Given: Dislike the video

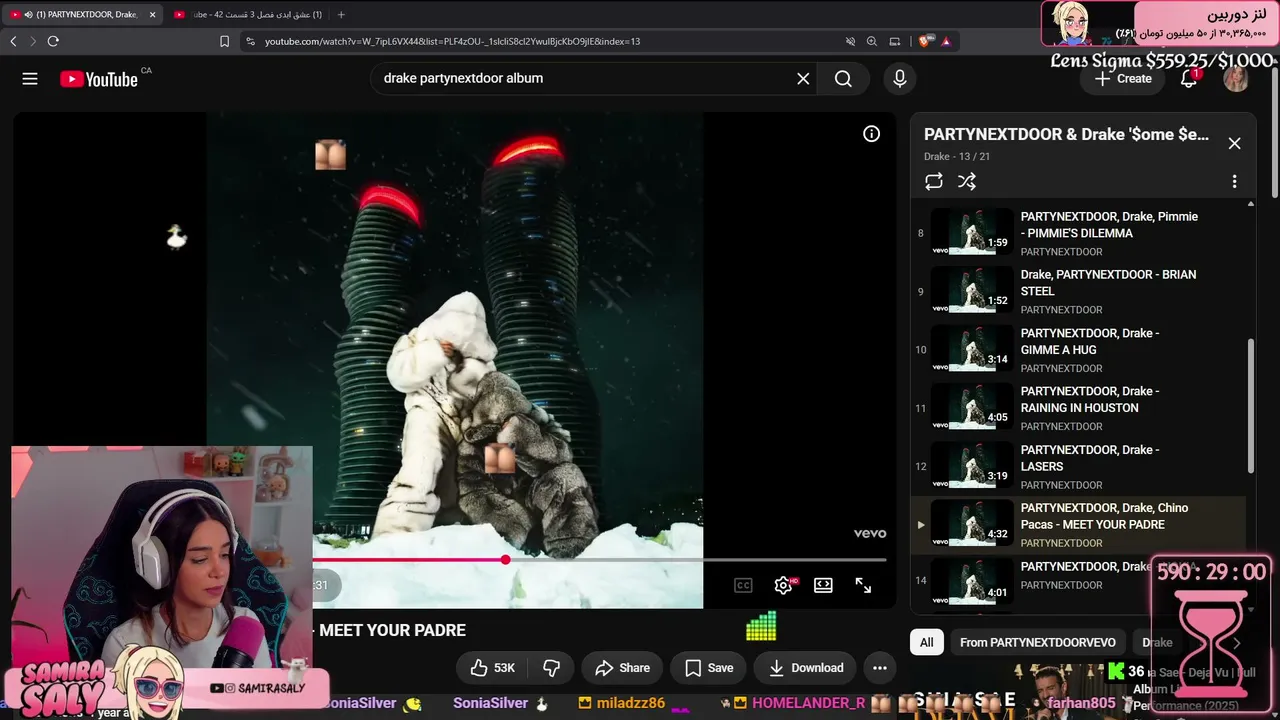Looking at the screenshot, I should (551, 668).
